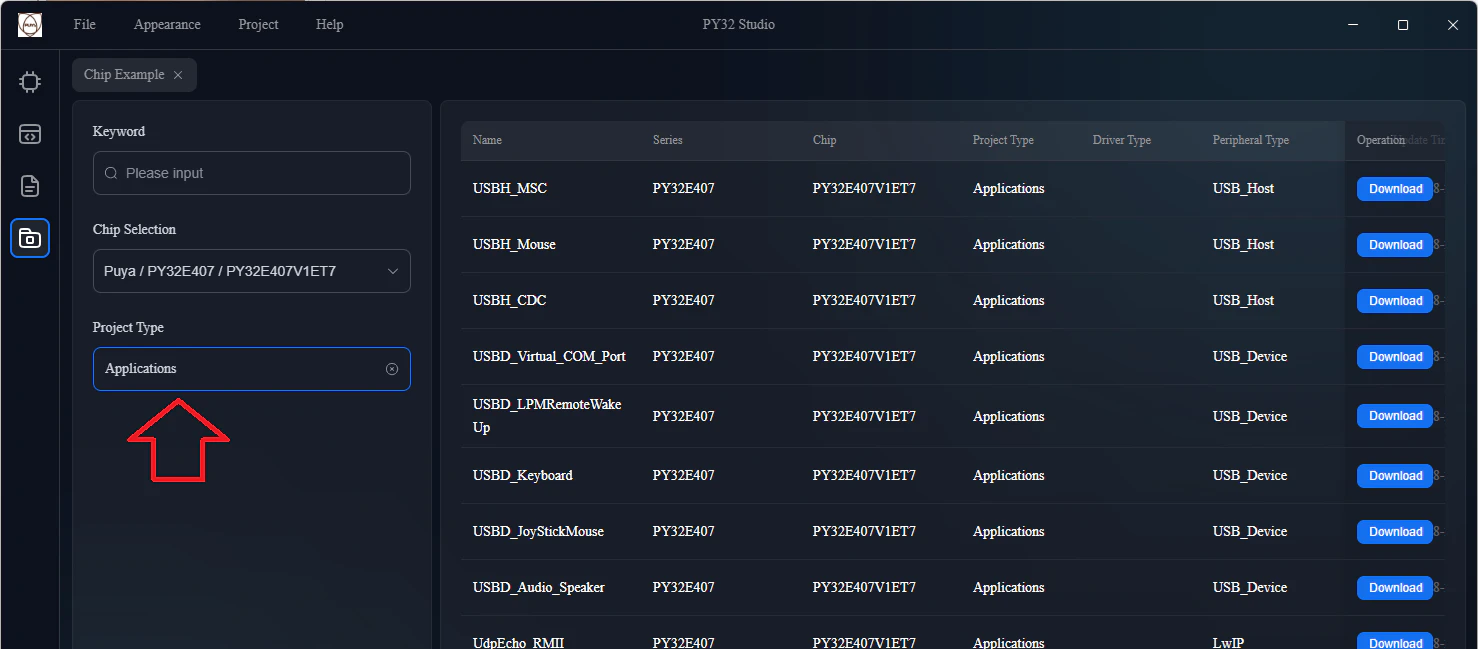Open the Appearance menu
The image size is (1478, 649).
coord(167,25)
